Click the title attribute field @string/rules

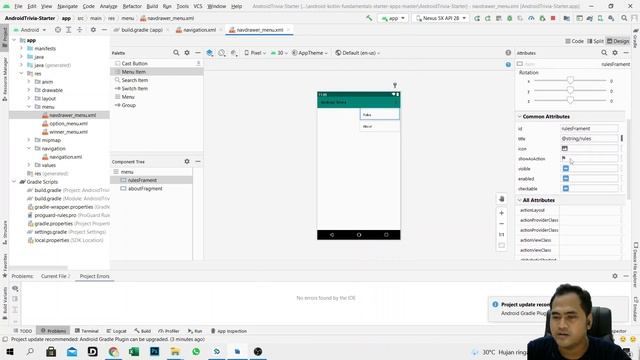tap(589, 138)
